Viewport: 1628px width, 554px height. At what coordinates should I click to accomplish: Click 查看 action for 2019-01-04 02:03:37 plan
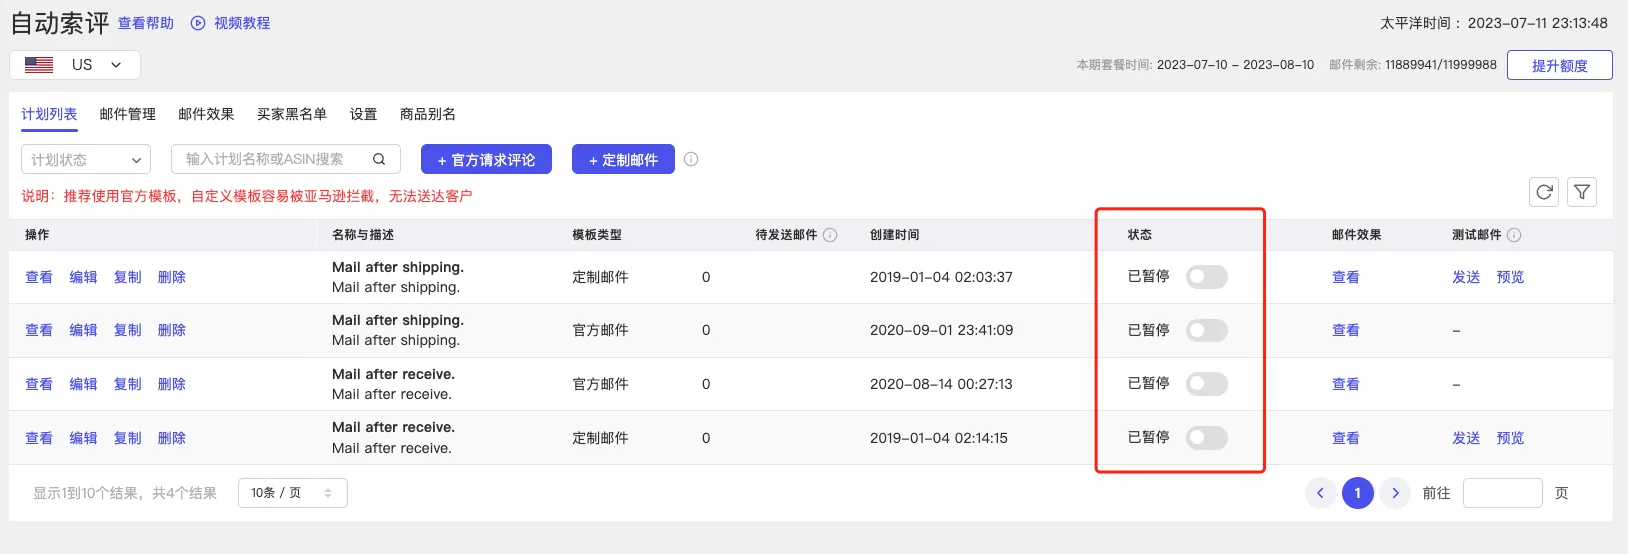tap(39, 277)
